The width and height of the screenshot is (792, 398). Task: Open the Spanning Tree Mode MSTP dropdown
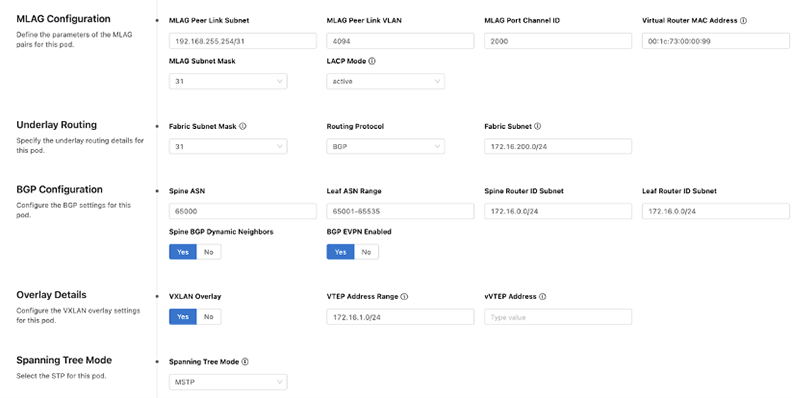pyautogui.click(x=228, y=382)
